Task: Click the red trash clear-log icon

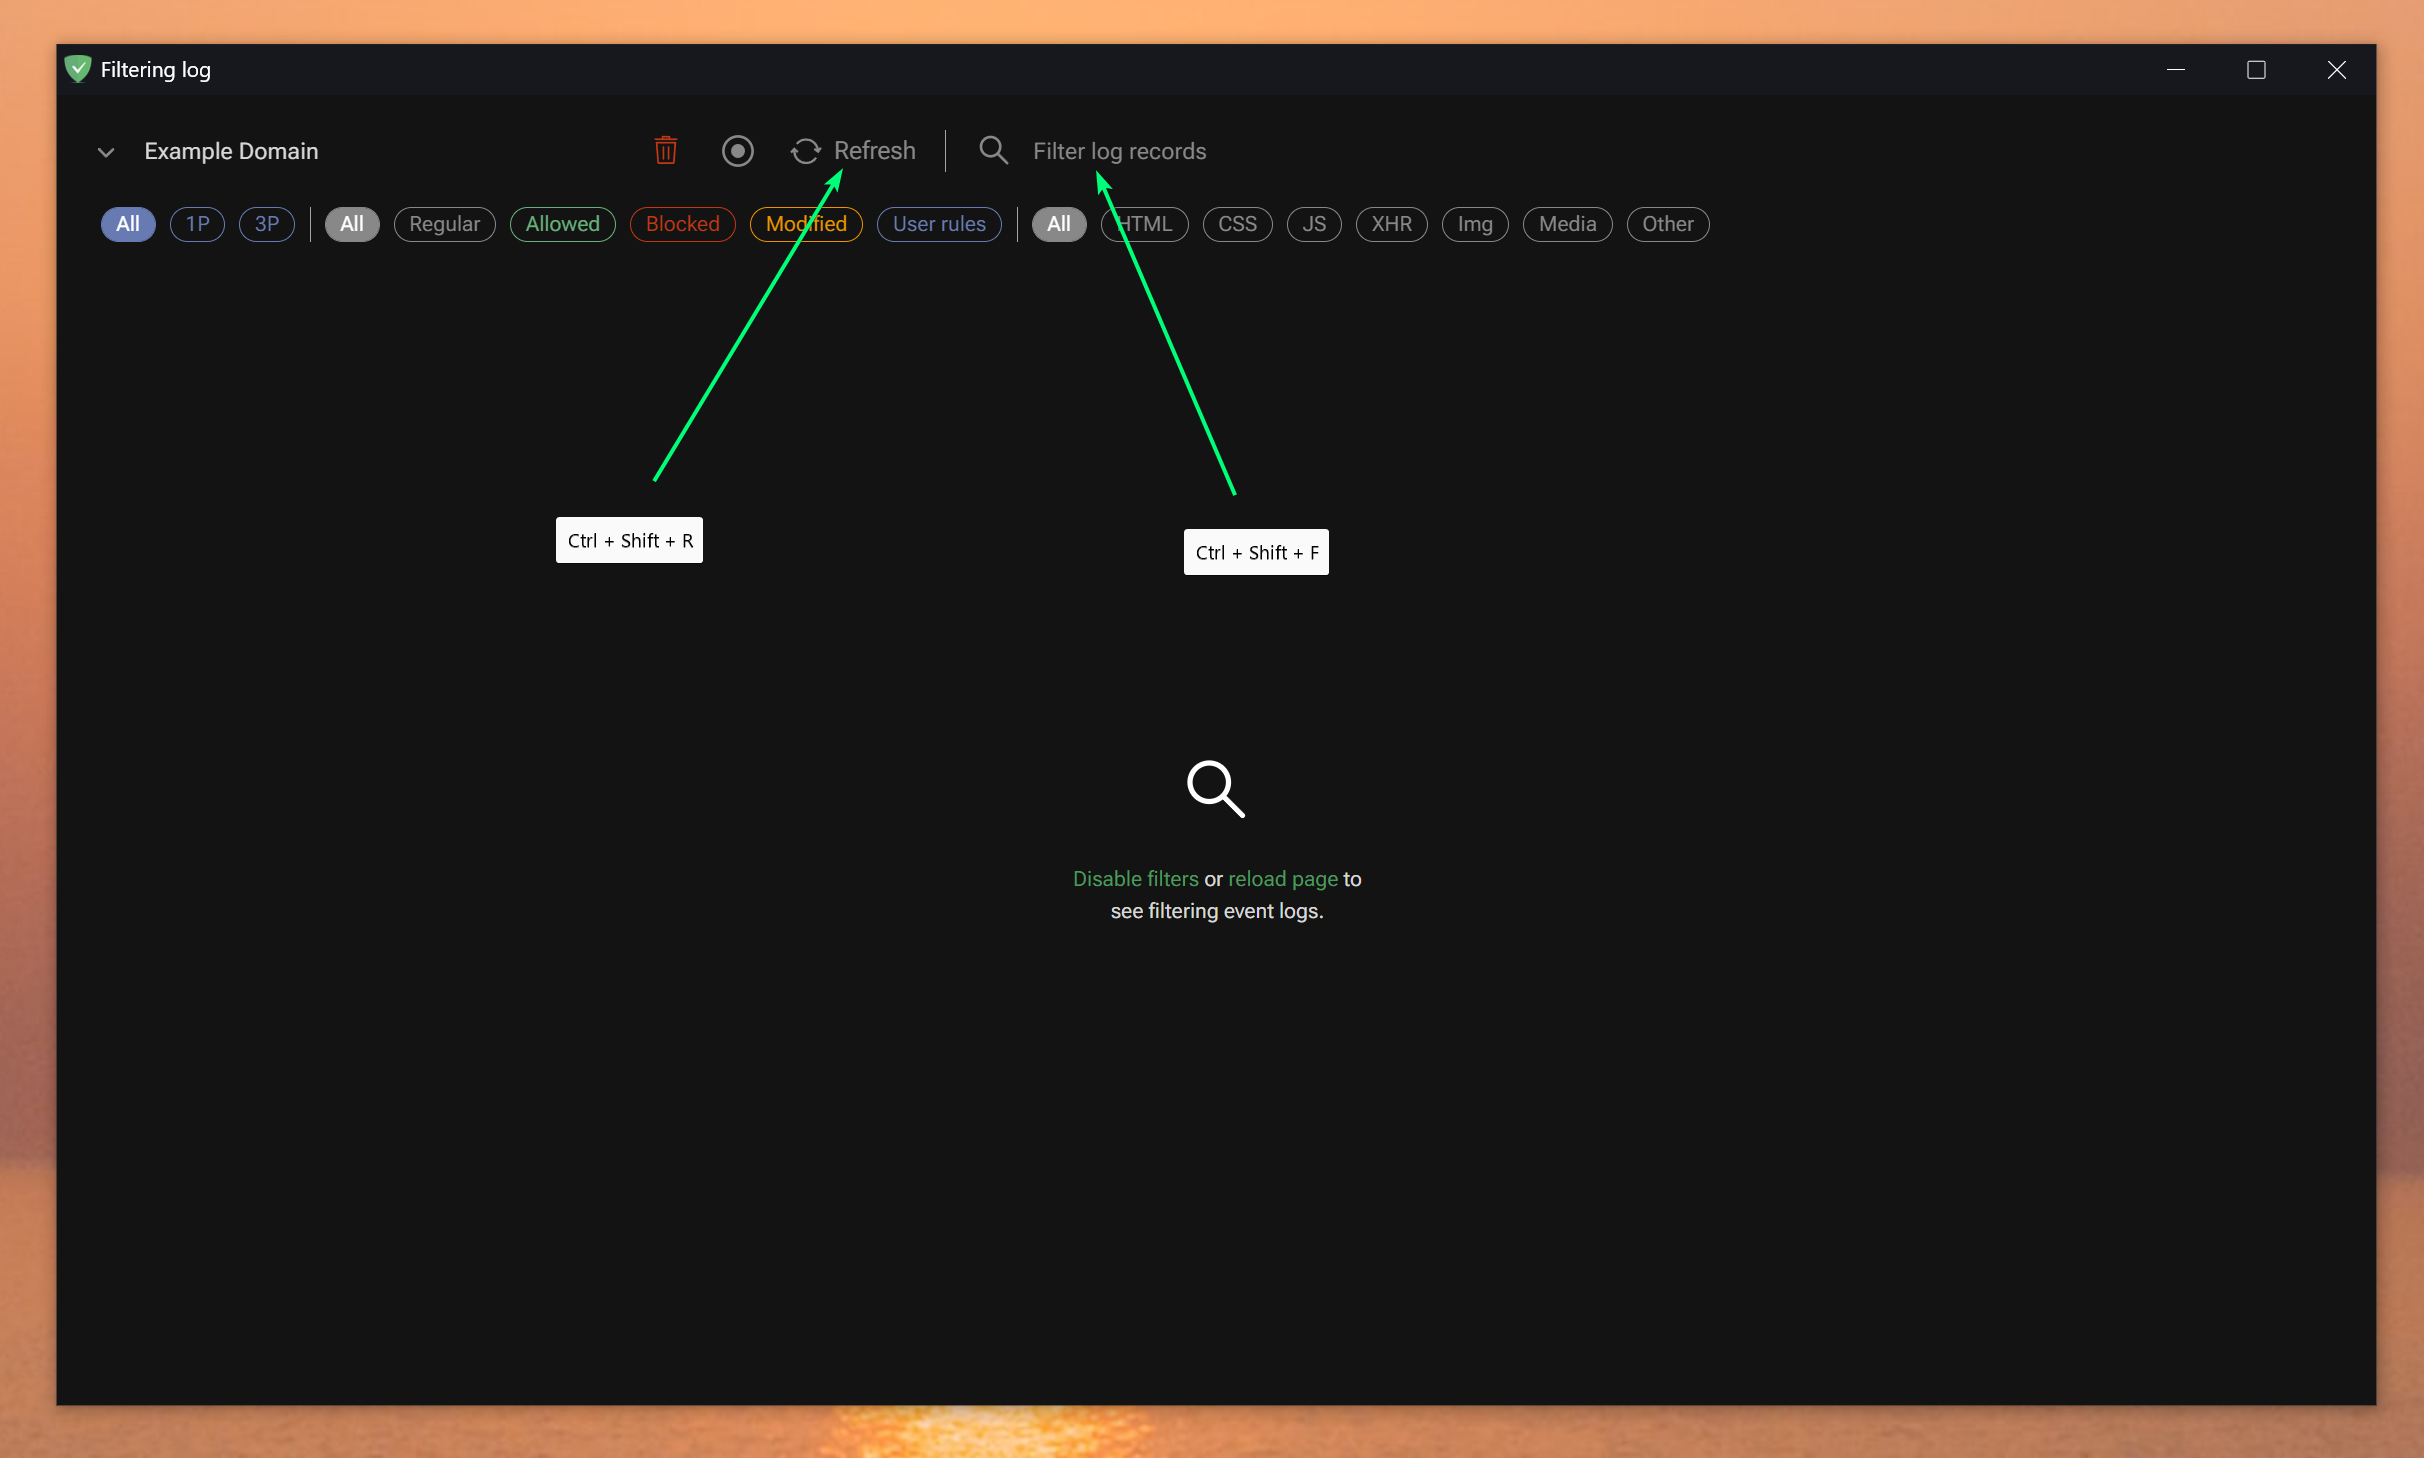Action: (x=666, y=151)
